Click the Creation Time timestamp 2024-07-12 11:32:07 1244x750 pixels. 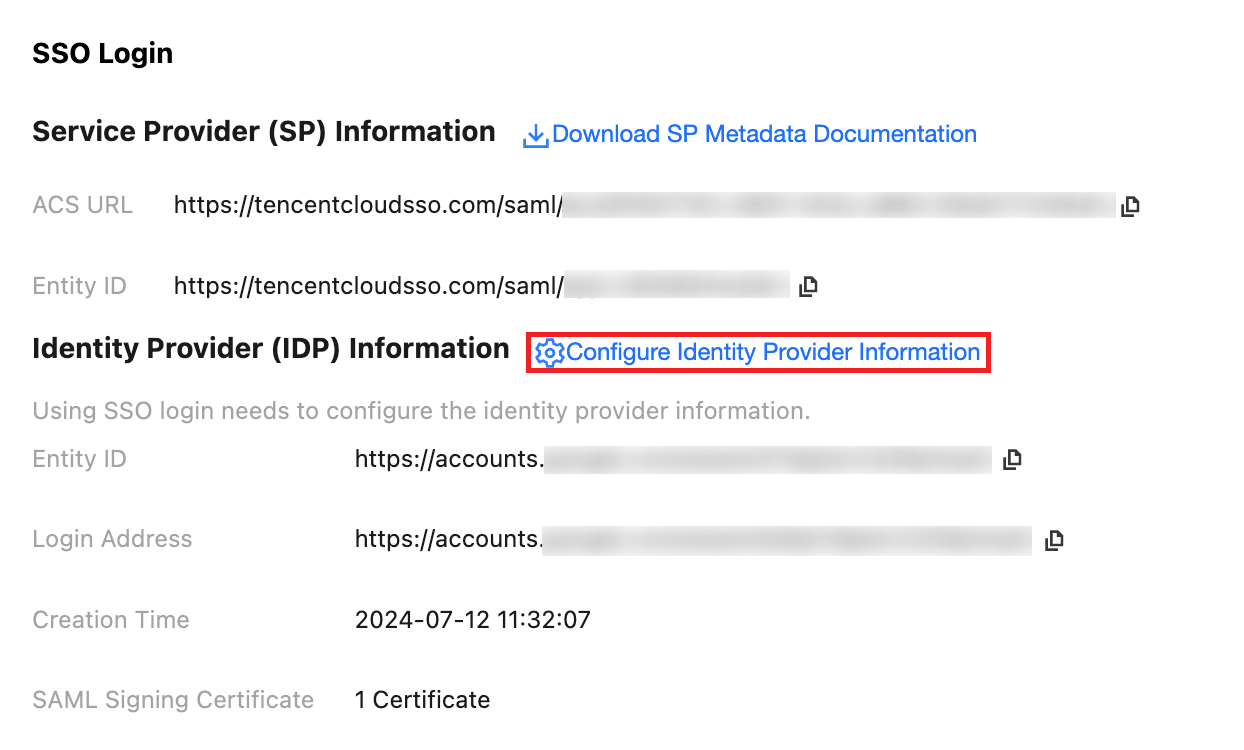472,620
